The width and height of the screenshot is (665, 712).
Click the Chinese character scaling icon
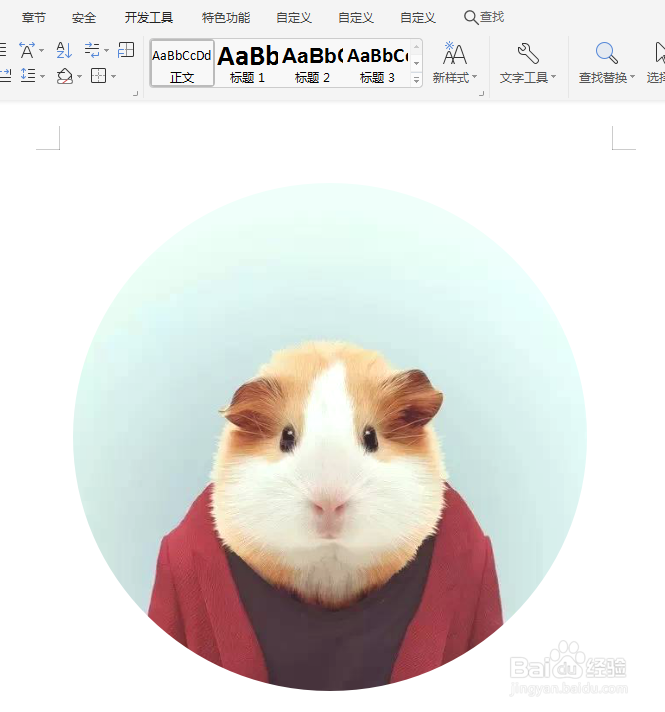(27, 50)
